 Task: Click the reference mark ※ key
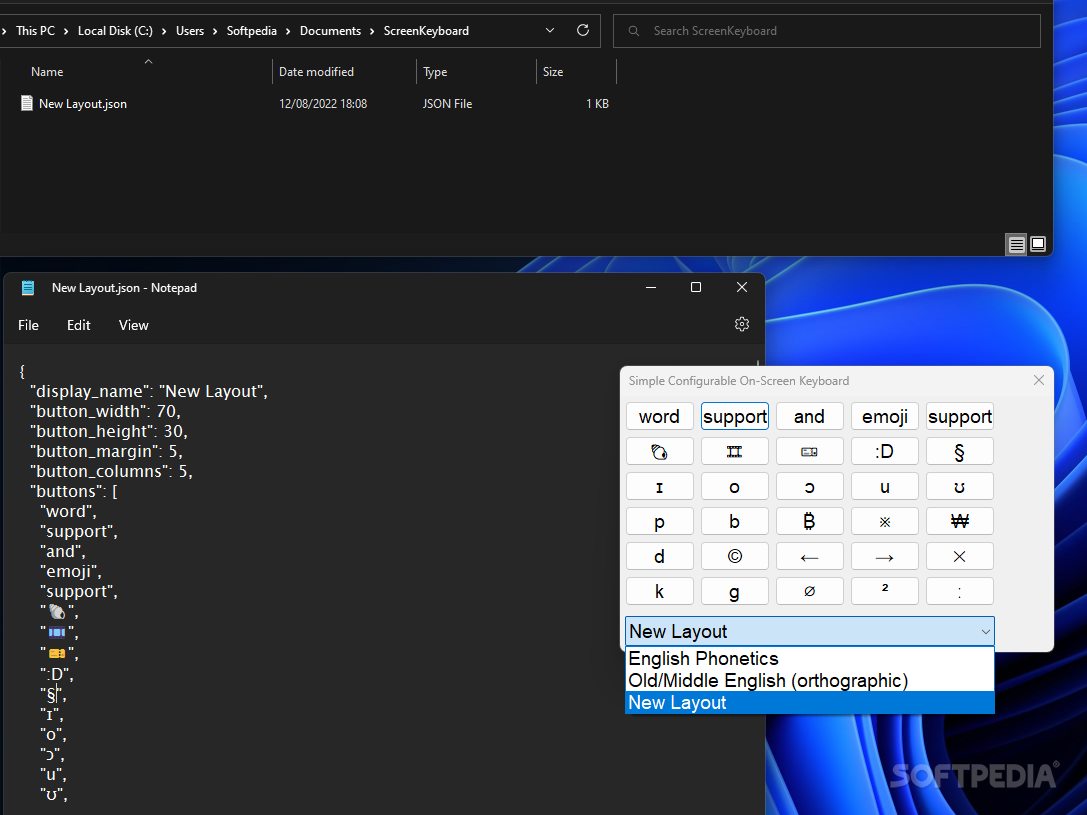885,521
